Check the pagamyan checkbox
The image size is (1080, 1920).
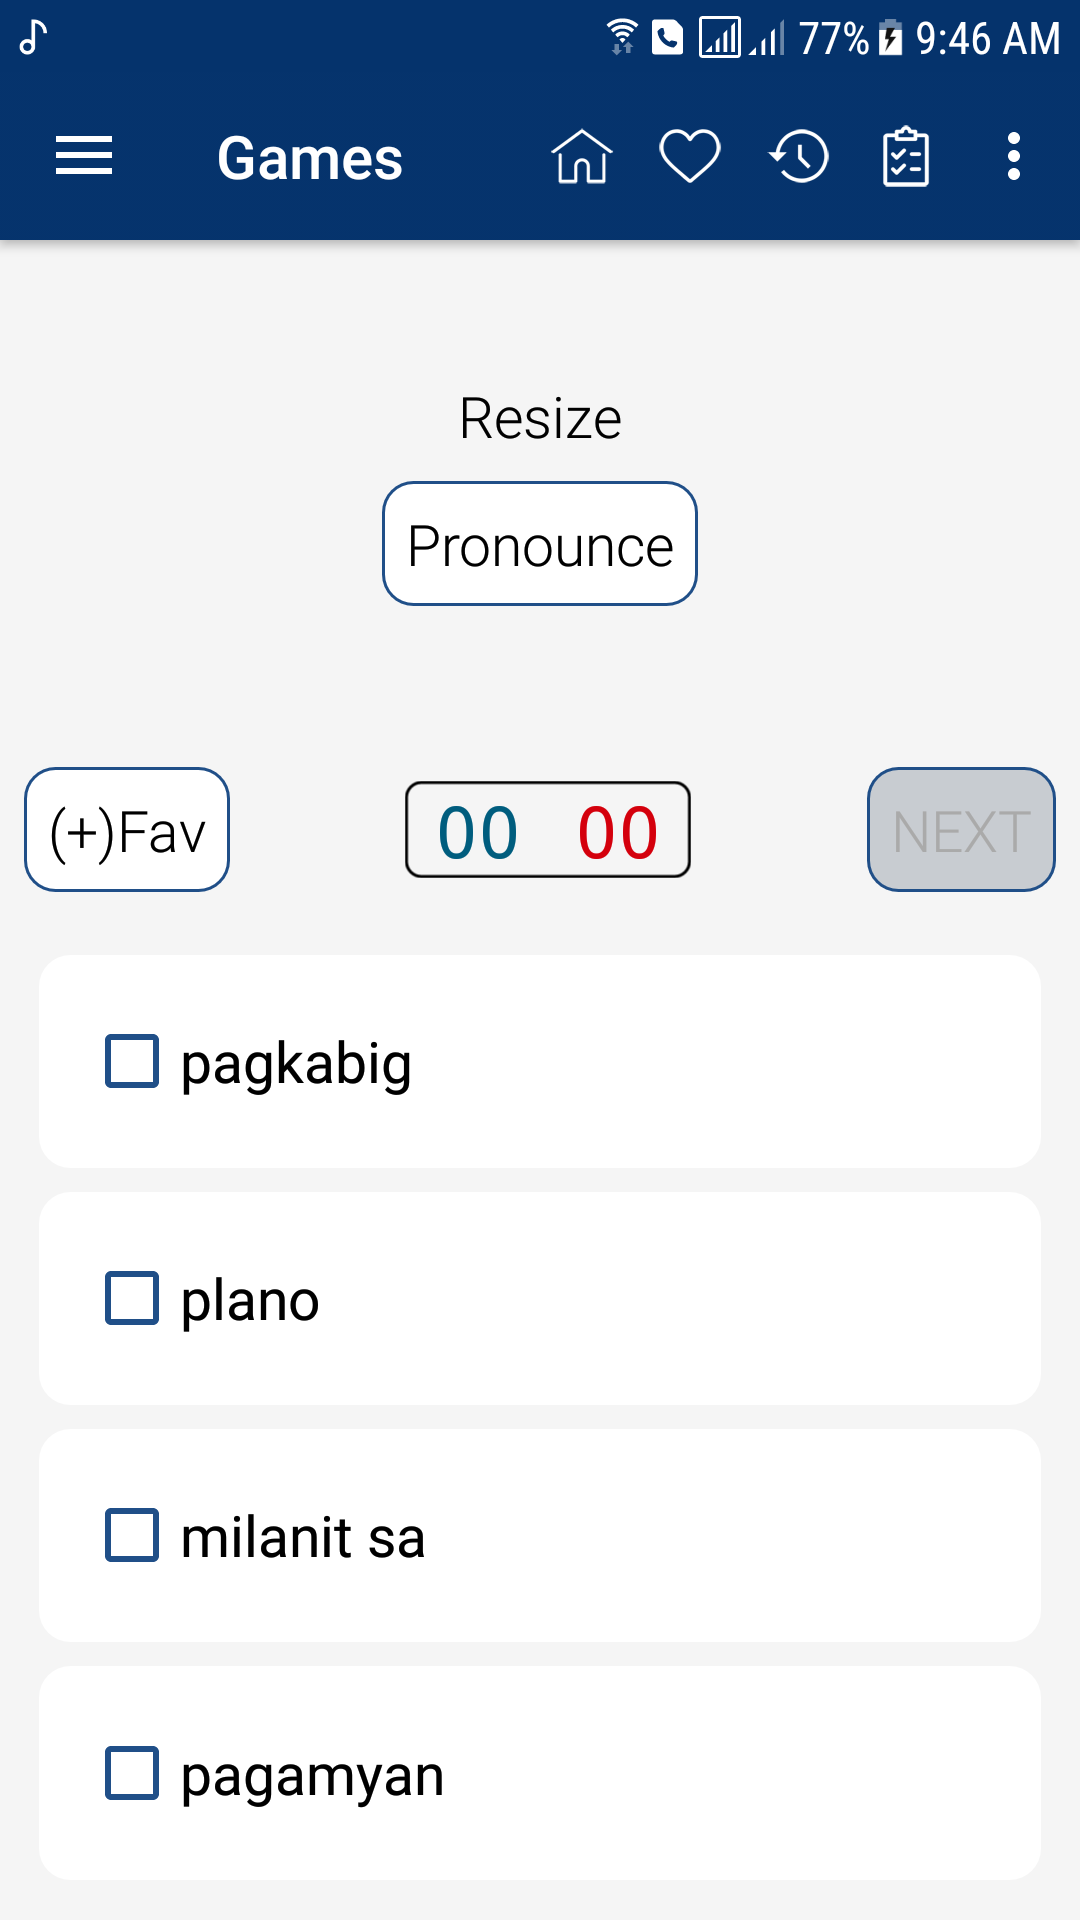tap(132, 1773)
